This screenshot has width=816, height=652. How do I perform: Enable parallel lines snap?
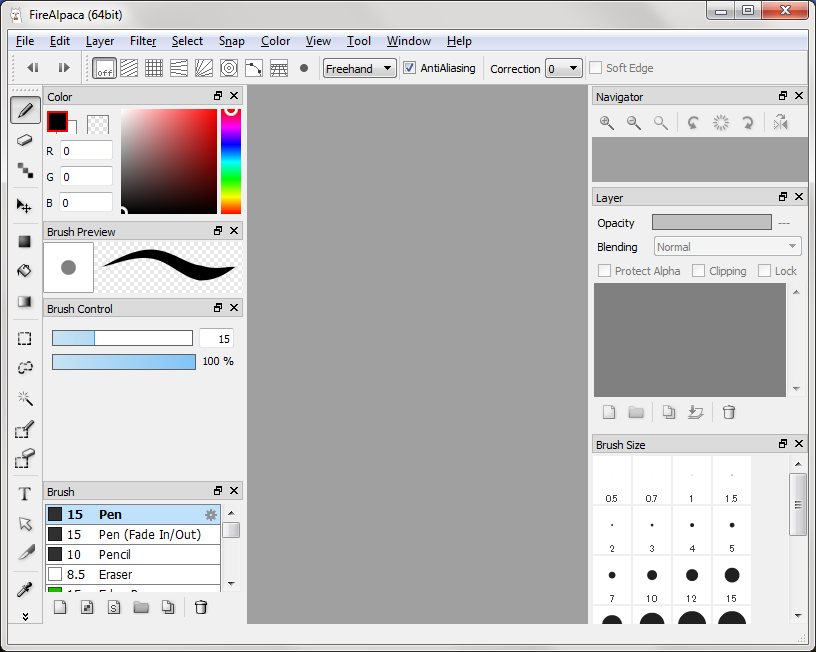[x=129, y=68]
